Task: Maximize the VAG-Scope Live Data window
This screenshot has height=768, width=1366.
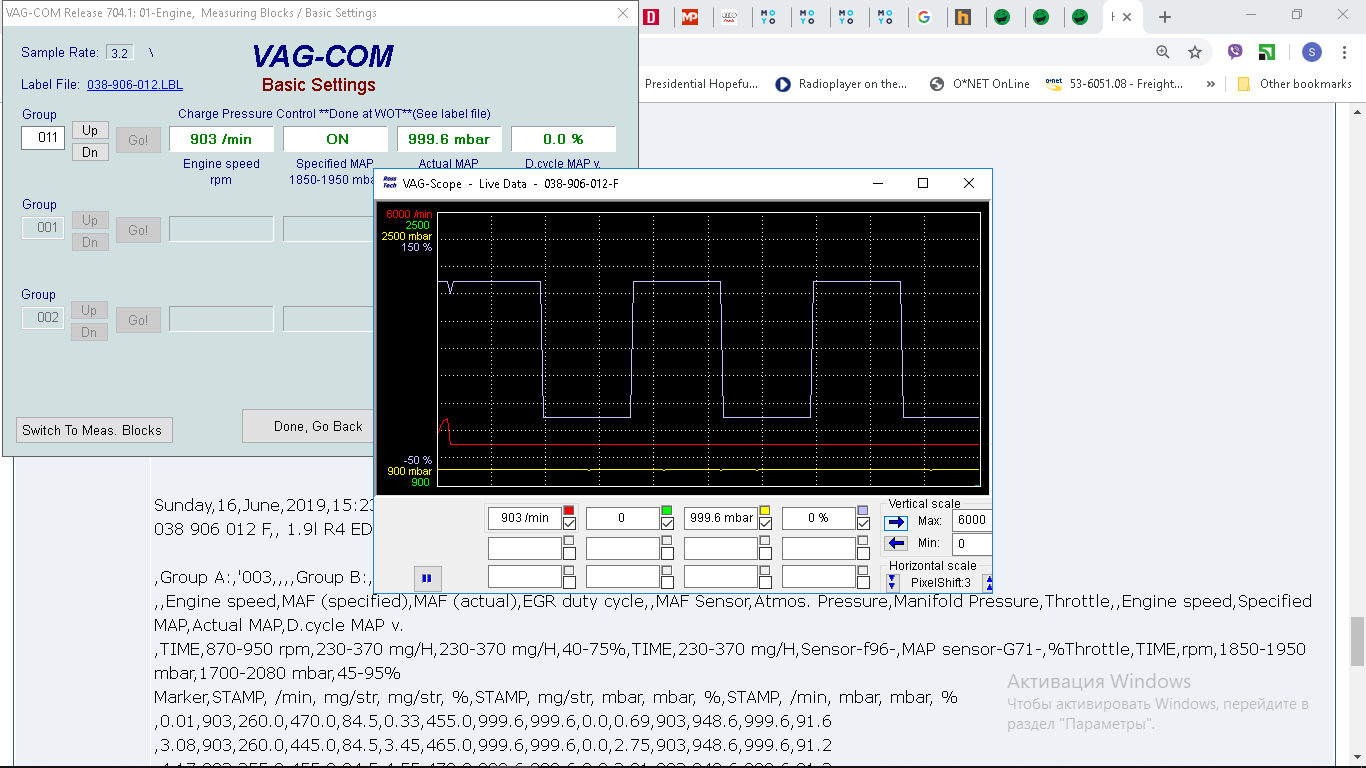Action: [923, 183]
